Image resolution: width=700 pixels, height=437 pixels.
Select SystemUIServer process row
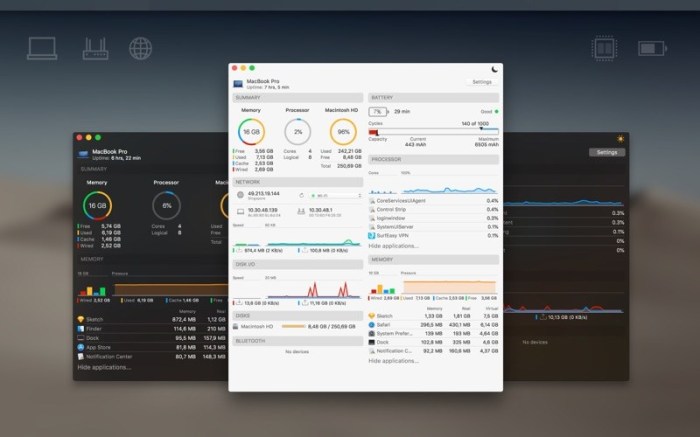point(433,227)
